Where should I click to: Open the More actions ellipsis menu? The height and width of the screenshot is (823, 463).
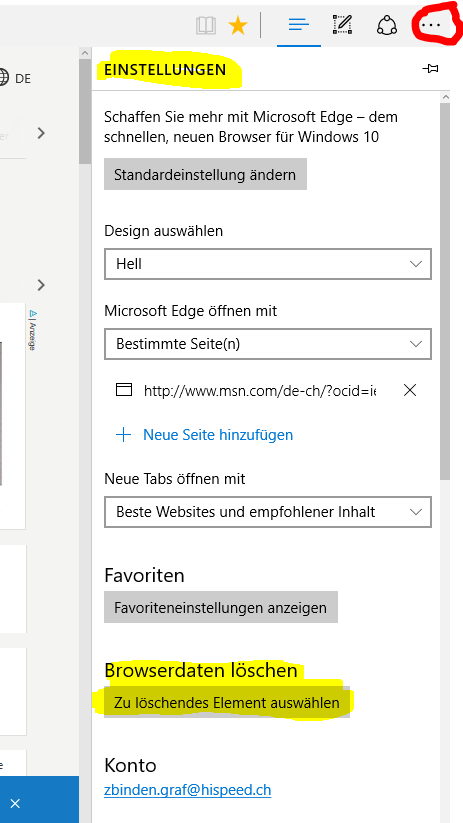pyautogui.click(x=434, y=25)
